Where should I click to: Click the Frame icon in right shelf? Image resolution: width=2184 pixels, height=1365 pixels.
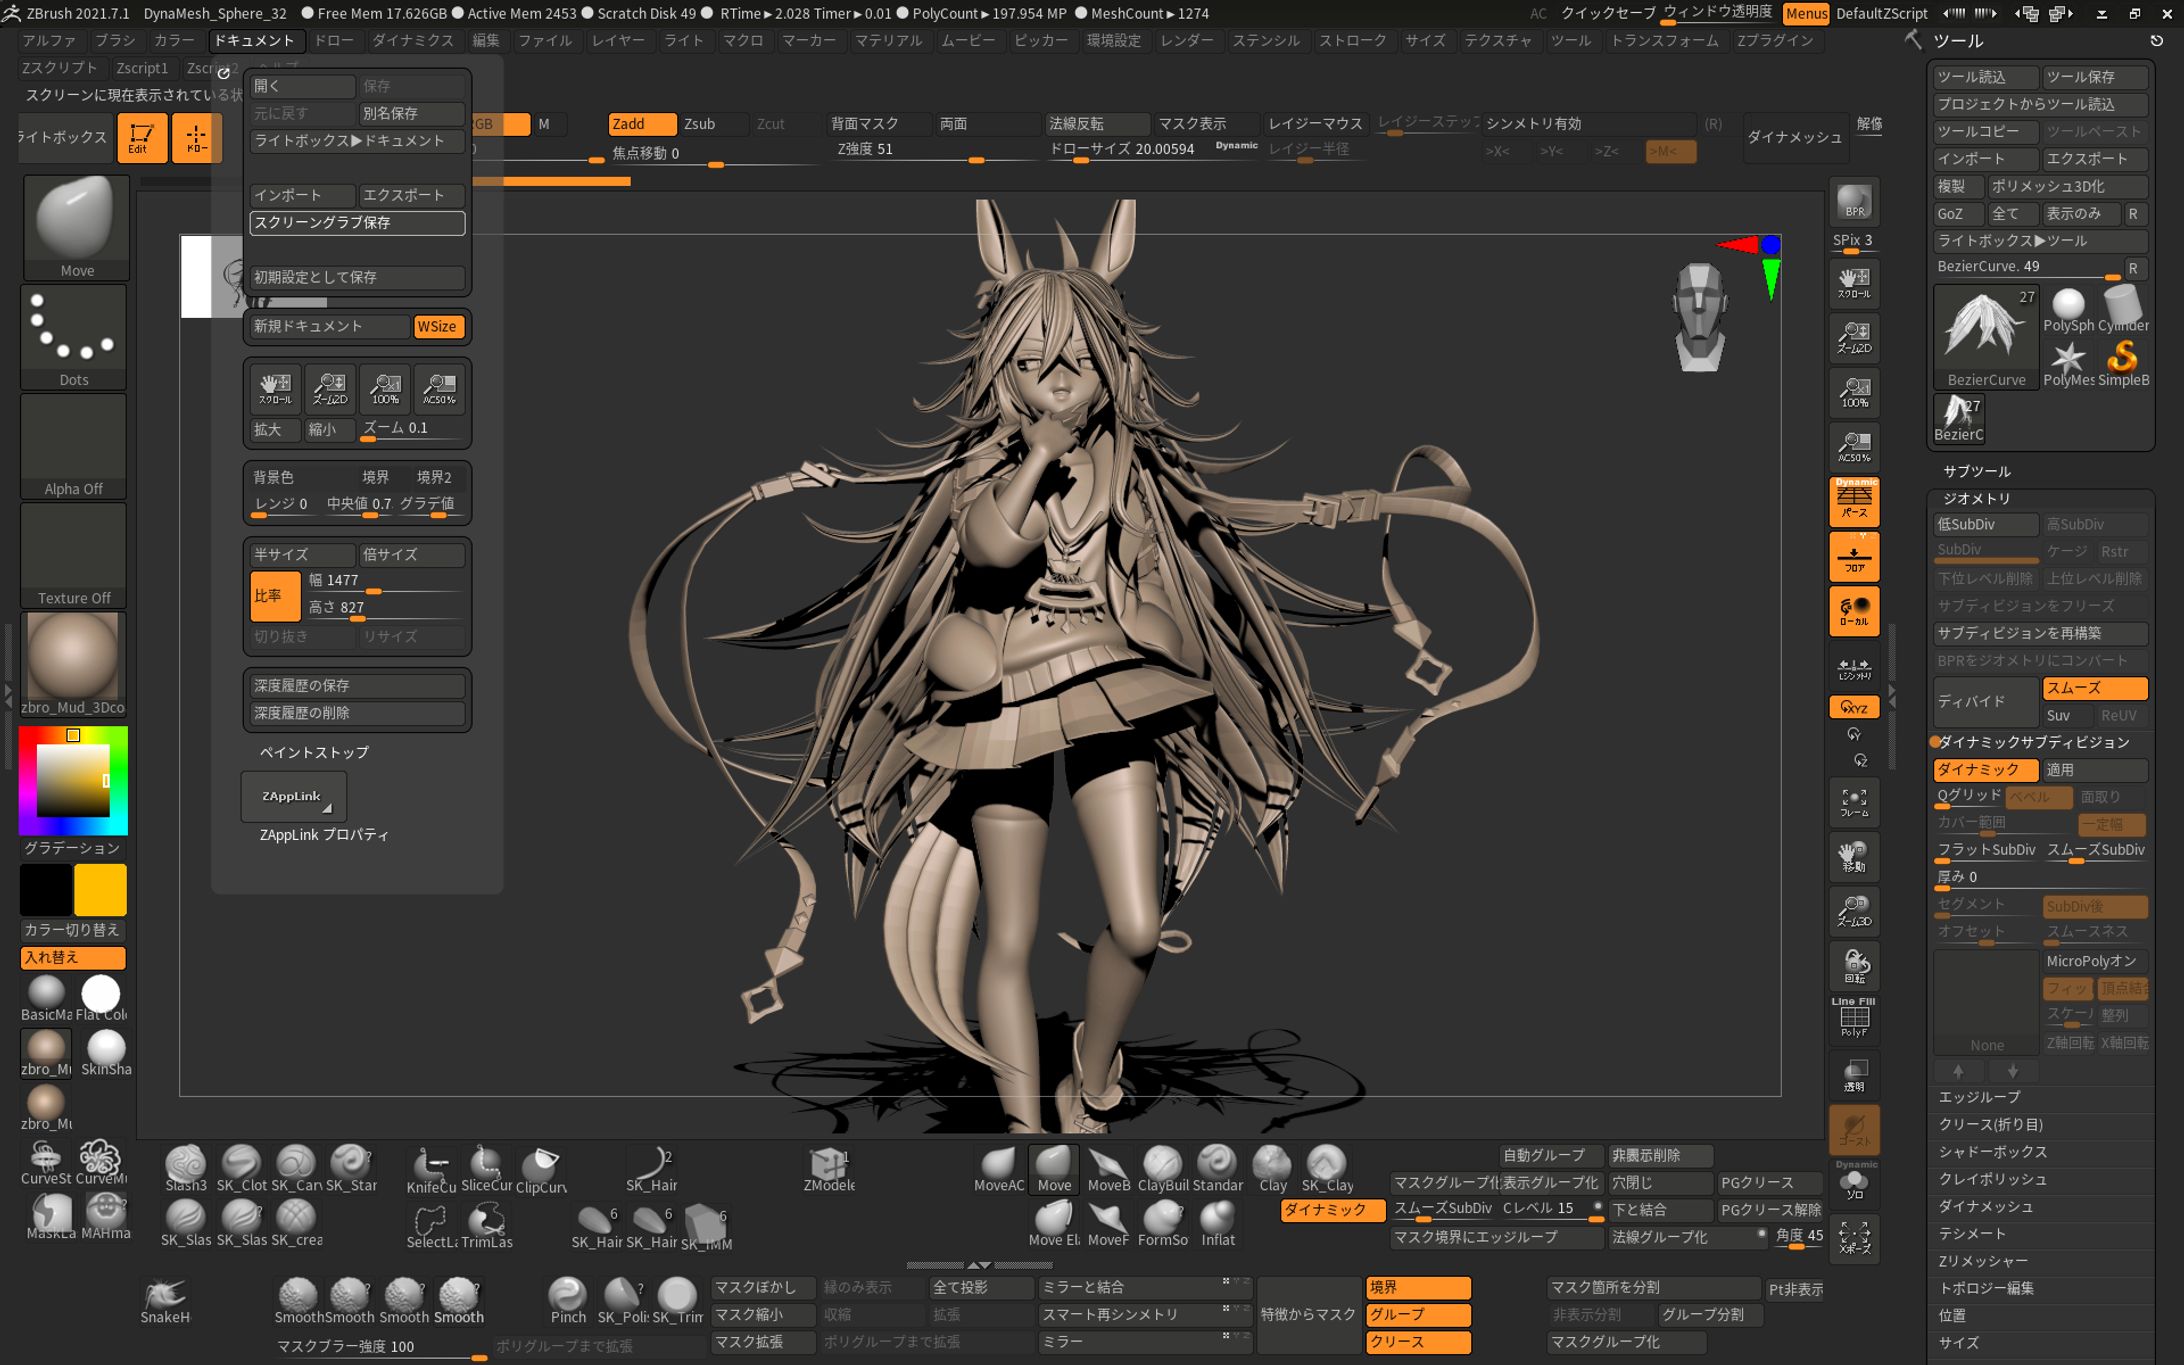point(1854,801)
